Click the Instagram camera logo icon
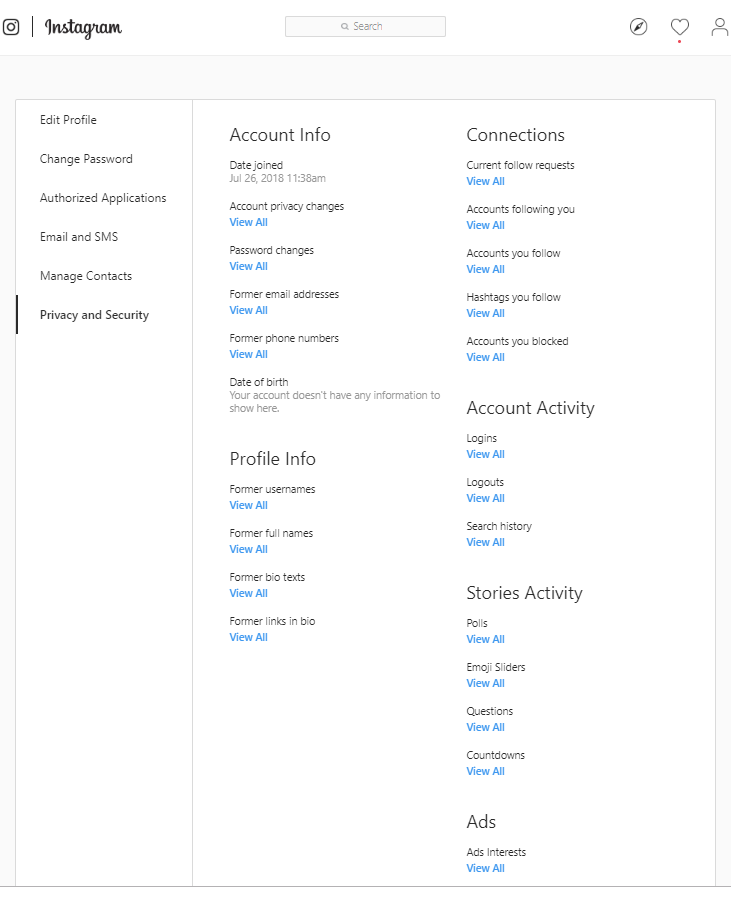This screenshot has width=731, height=901. [x=10, y=27]
